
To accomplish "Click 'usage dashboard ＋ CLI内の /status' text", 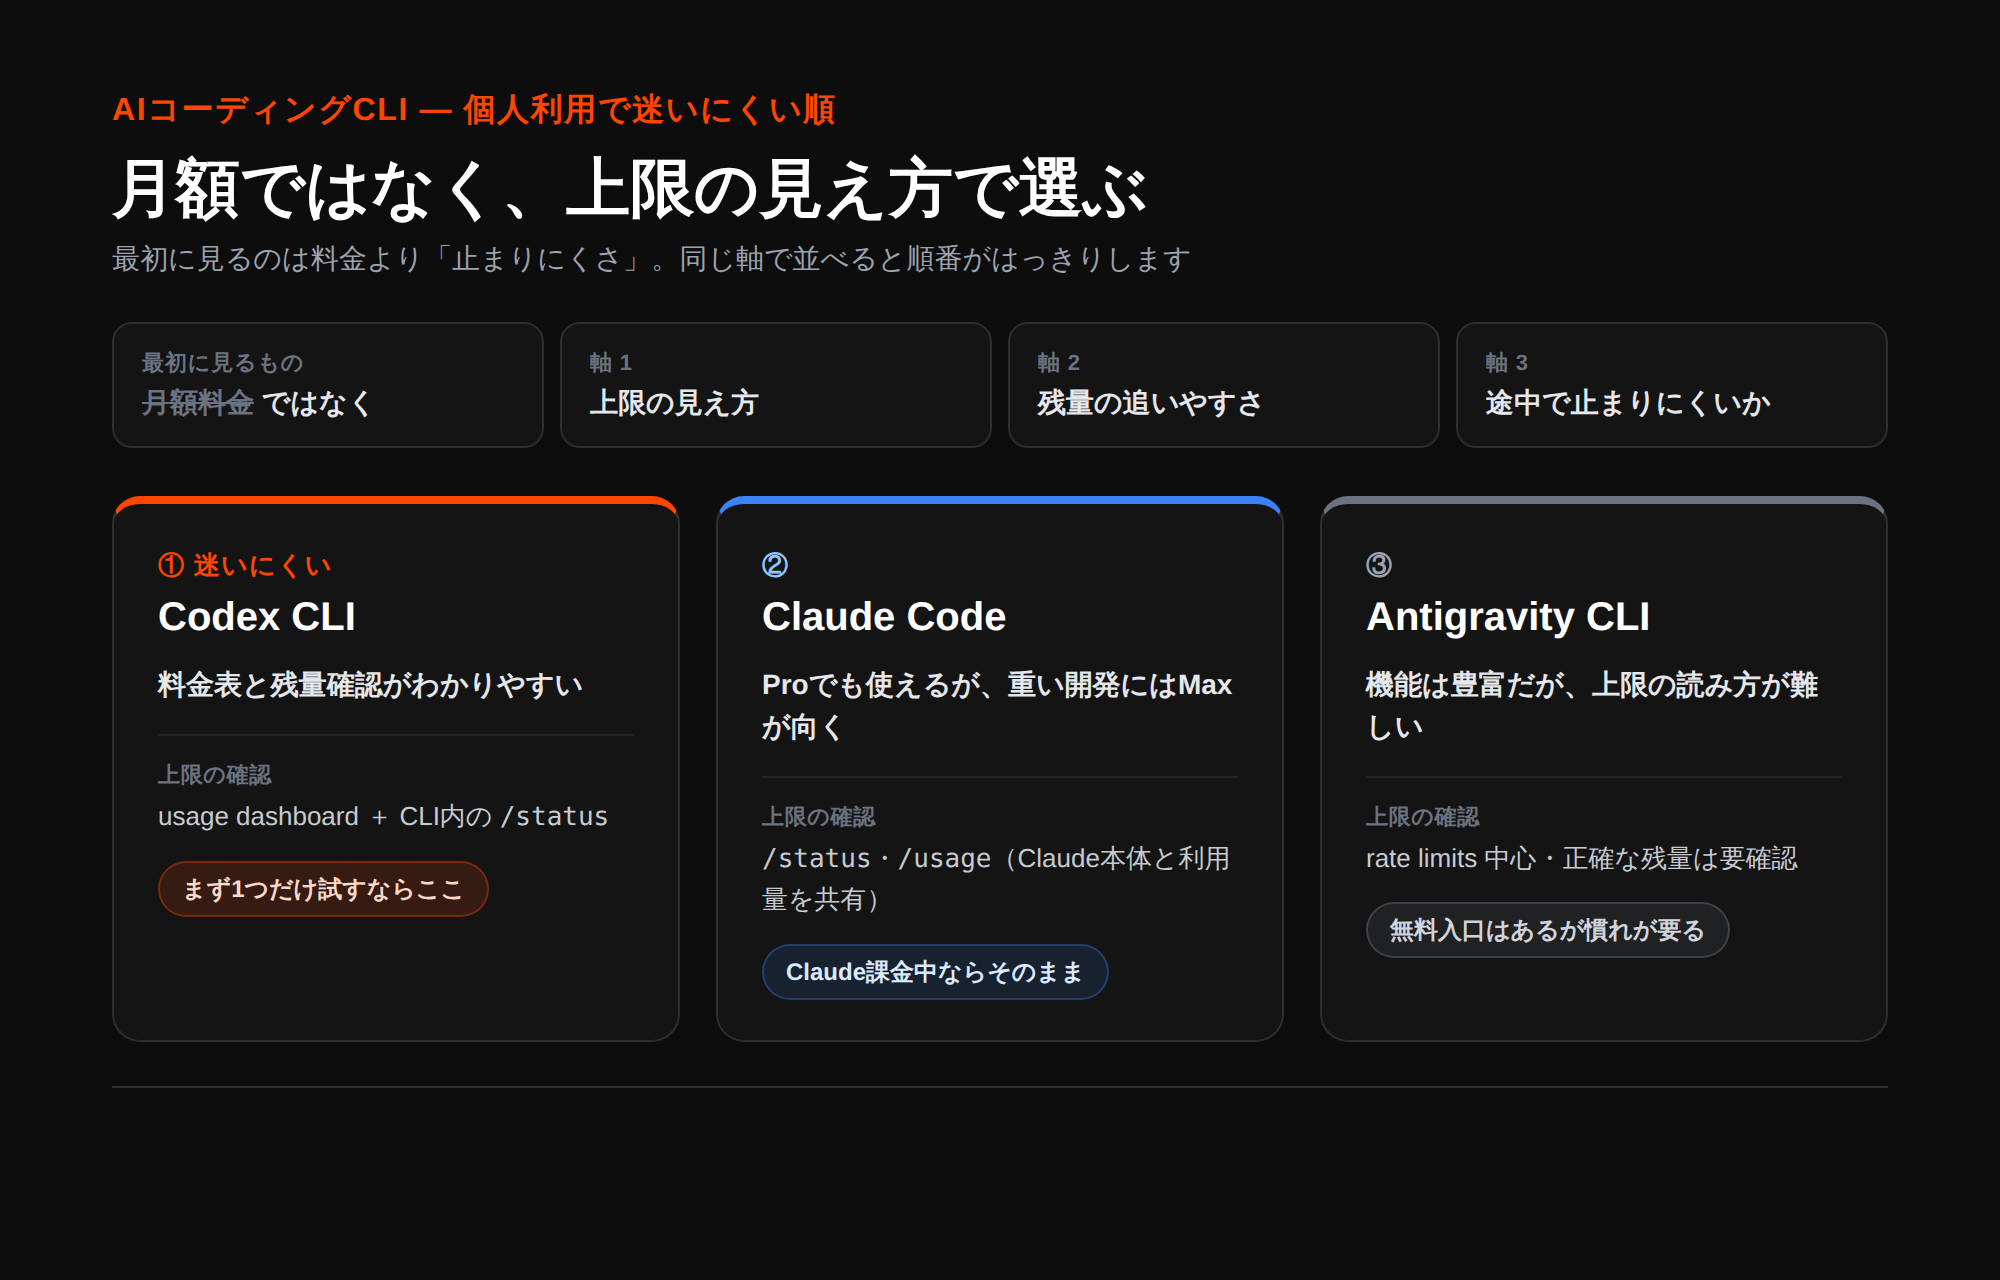I will pos(383,816).
